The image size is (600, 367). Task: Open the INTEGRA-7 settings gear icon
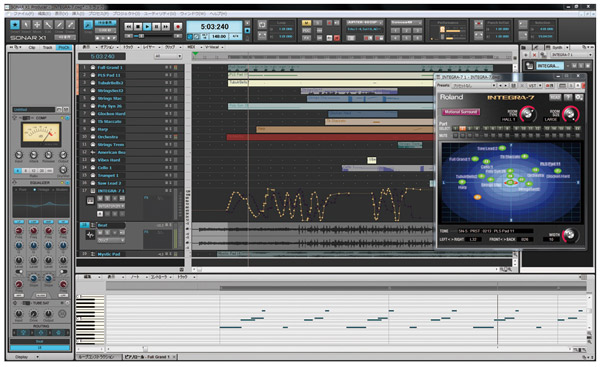[x=579, y=98]
